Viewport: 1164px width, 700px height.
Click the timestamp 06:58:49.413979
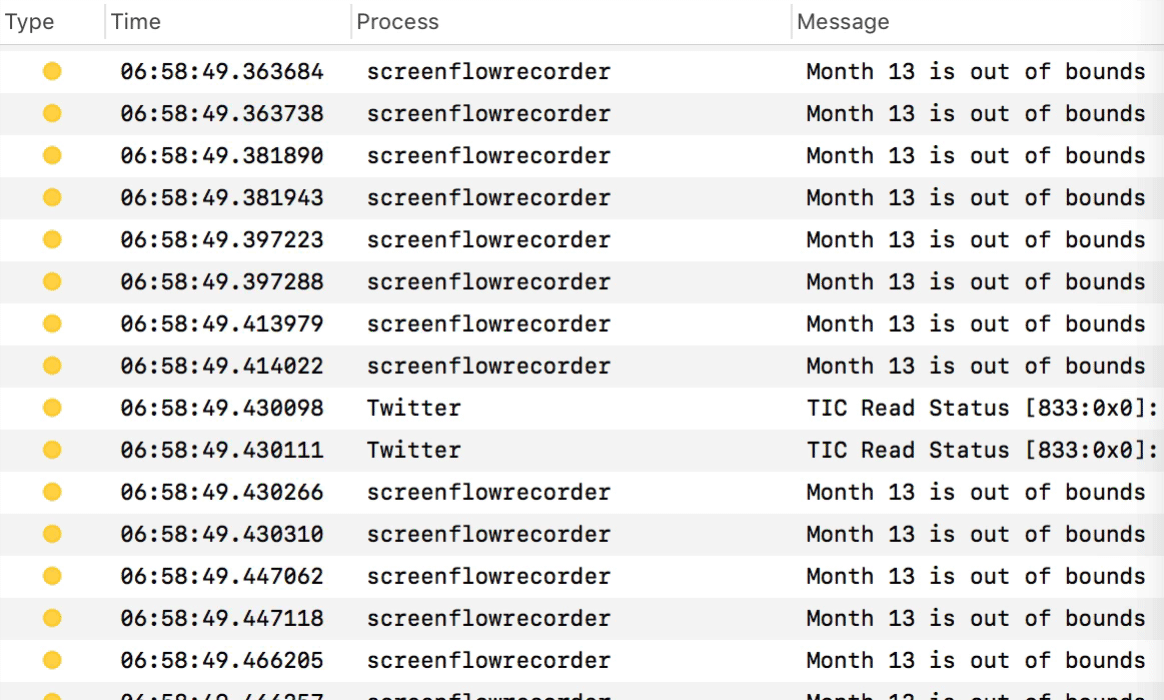click(222, 324)
